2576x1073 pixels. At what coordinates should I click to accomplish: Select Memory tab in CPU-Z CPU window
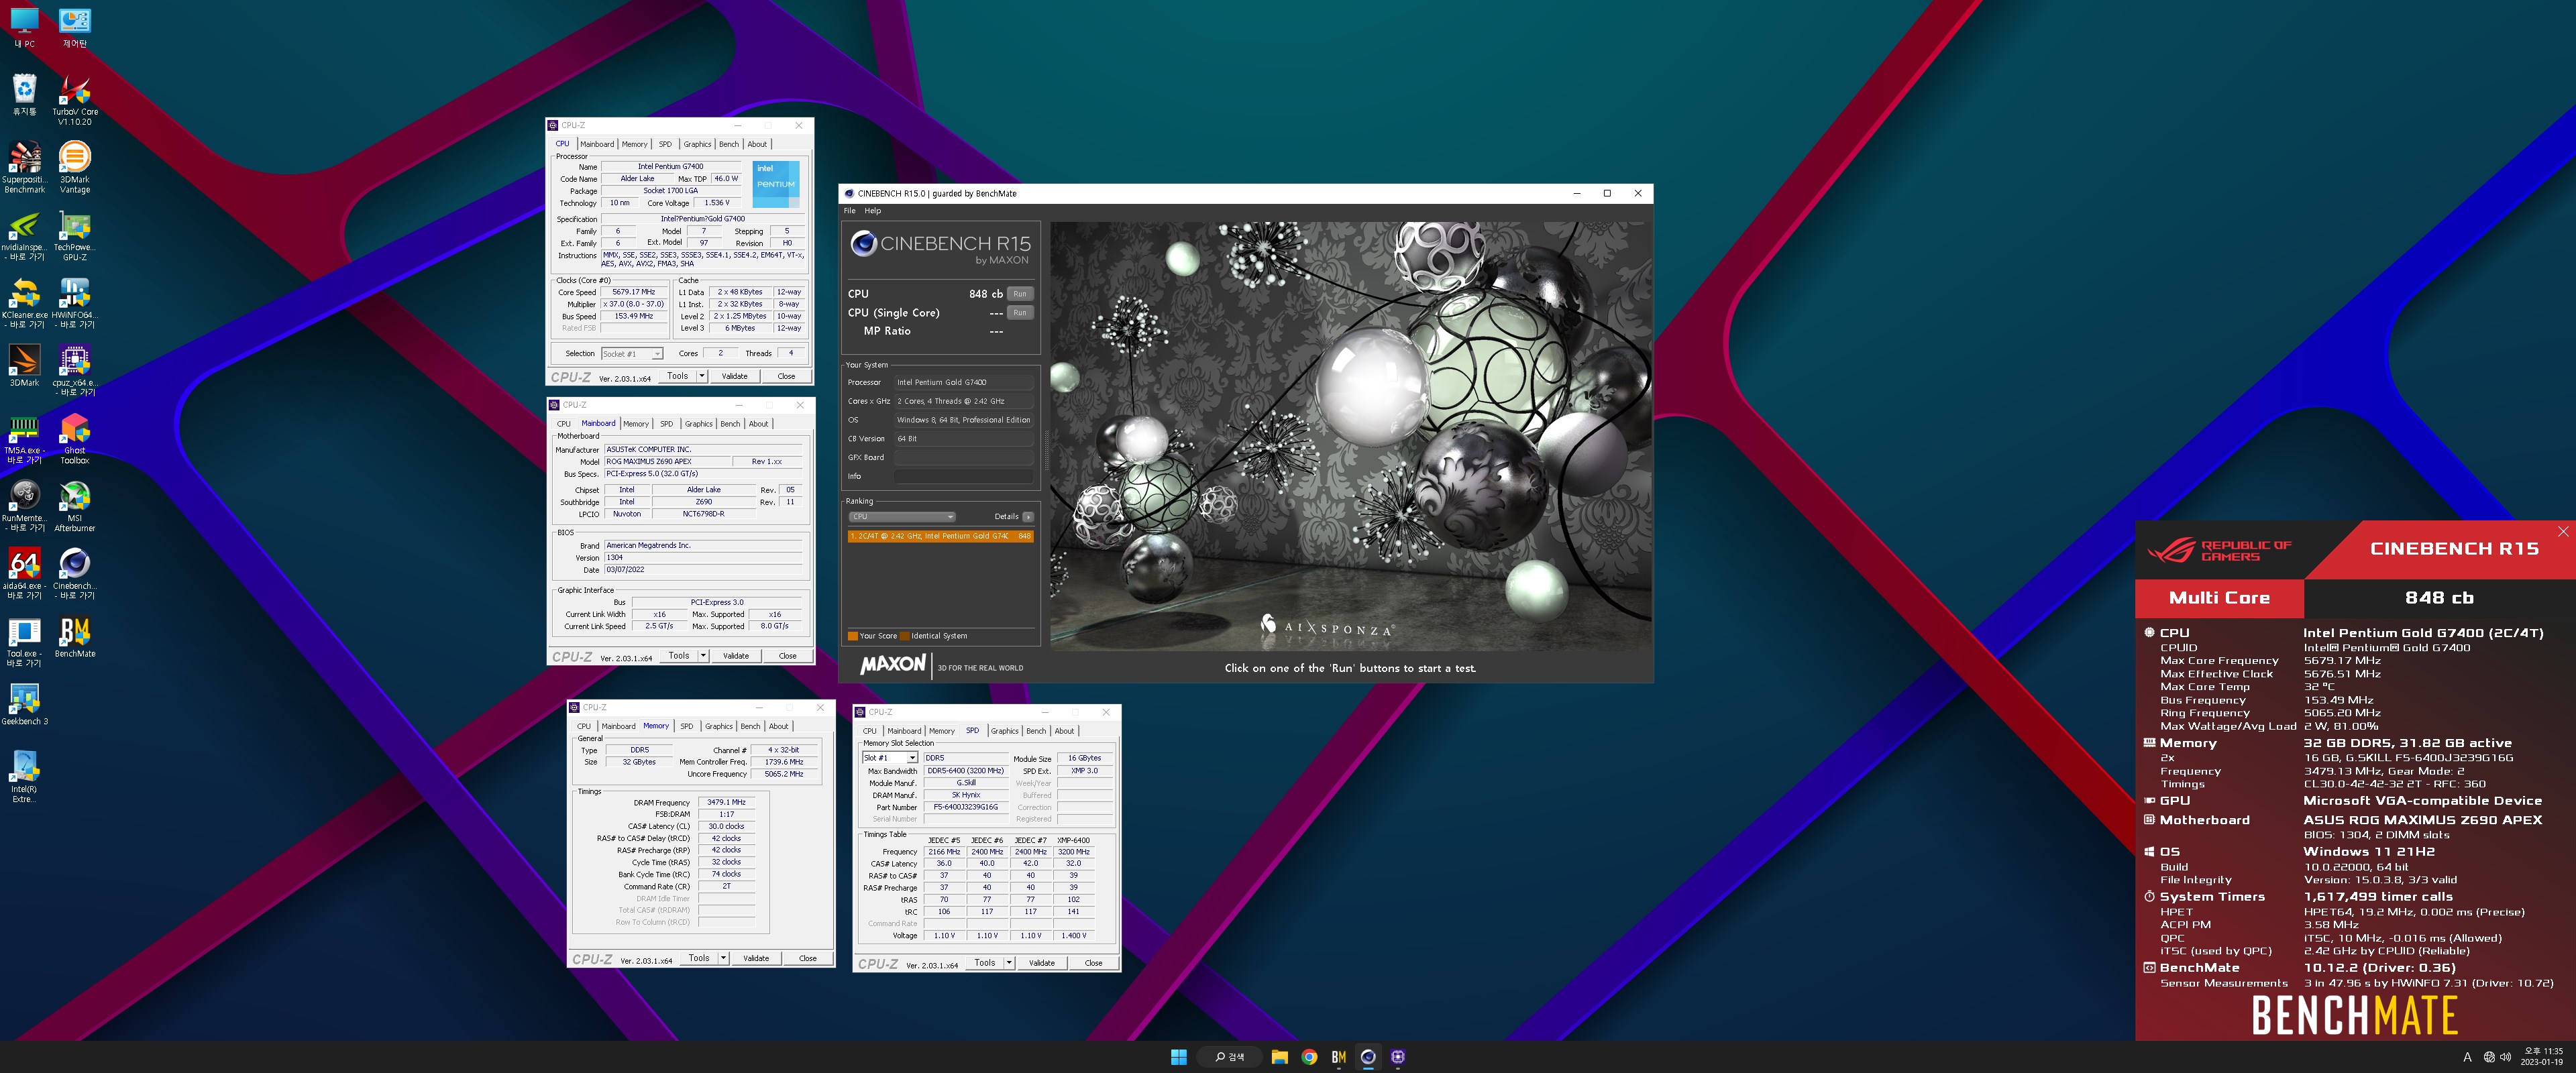[635, 144]
